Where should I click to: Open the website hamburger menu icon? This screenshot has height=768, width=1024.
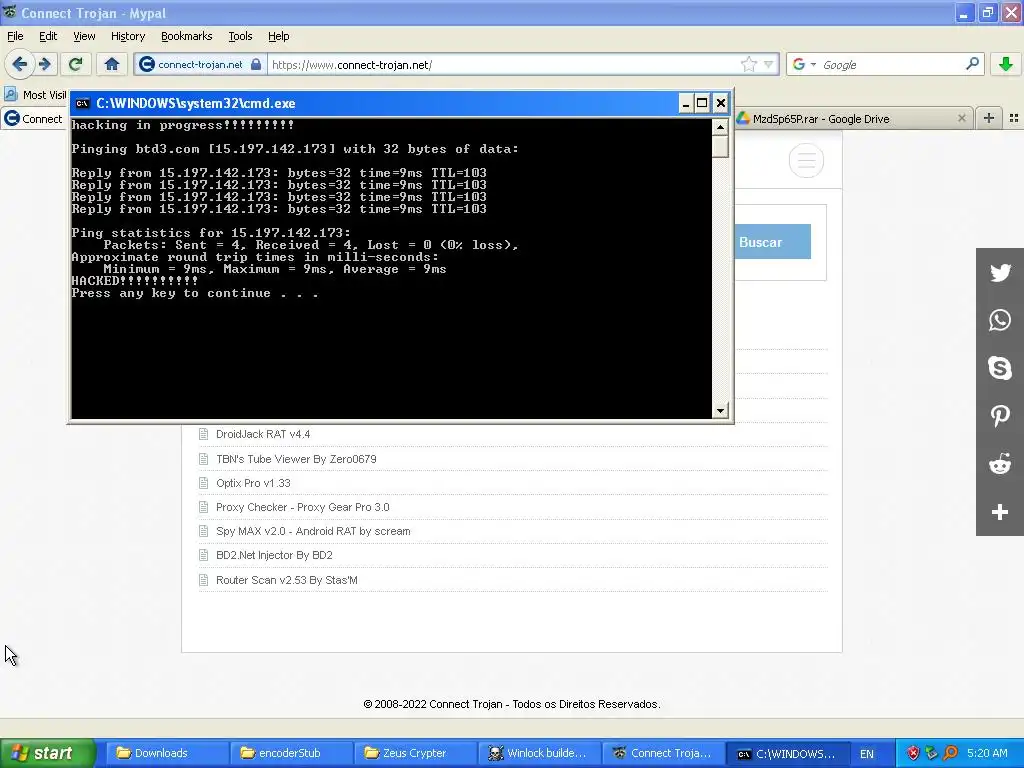[807, 161]
